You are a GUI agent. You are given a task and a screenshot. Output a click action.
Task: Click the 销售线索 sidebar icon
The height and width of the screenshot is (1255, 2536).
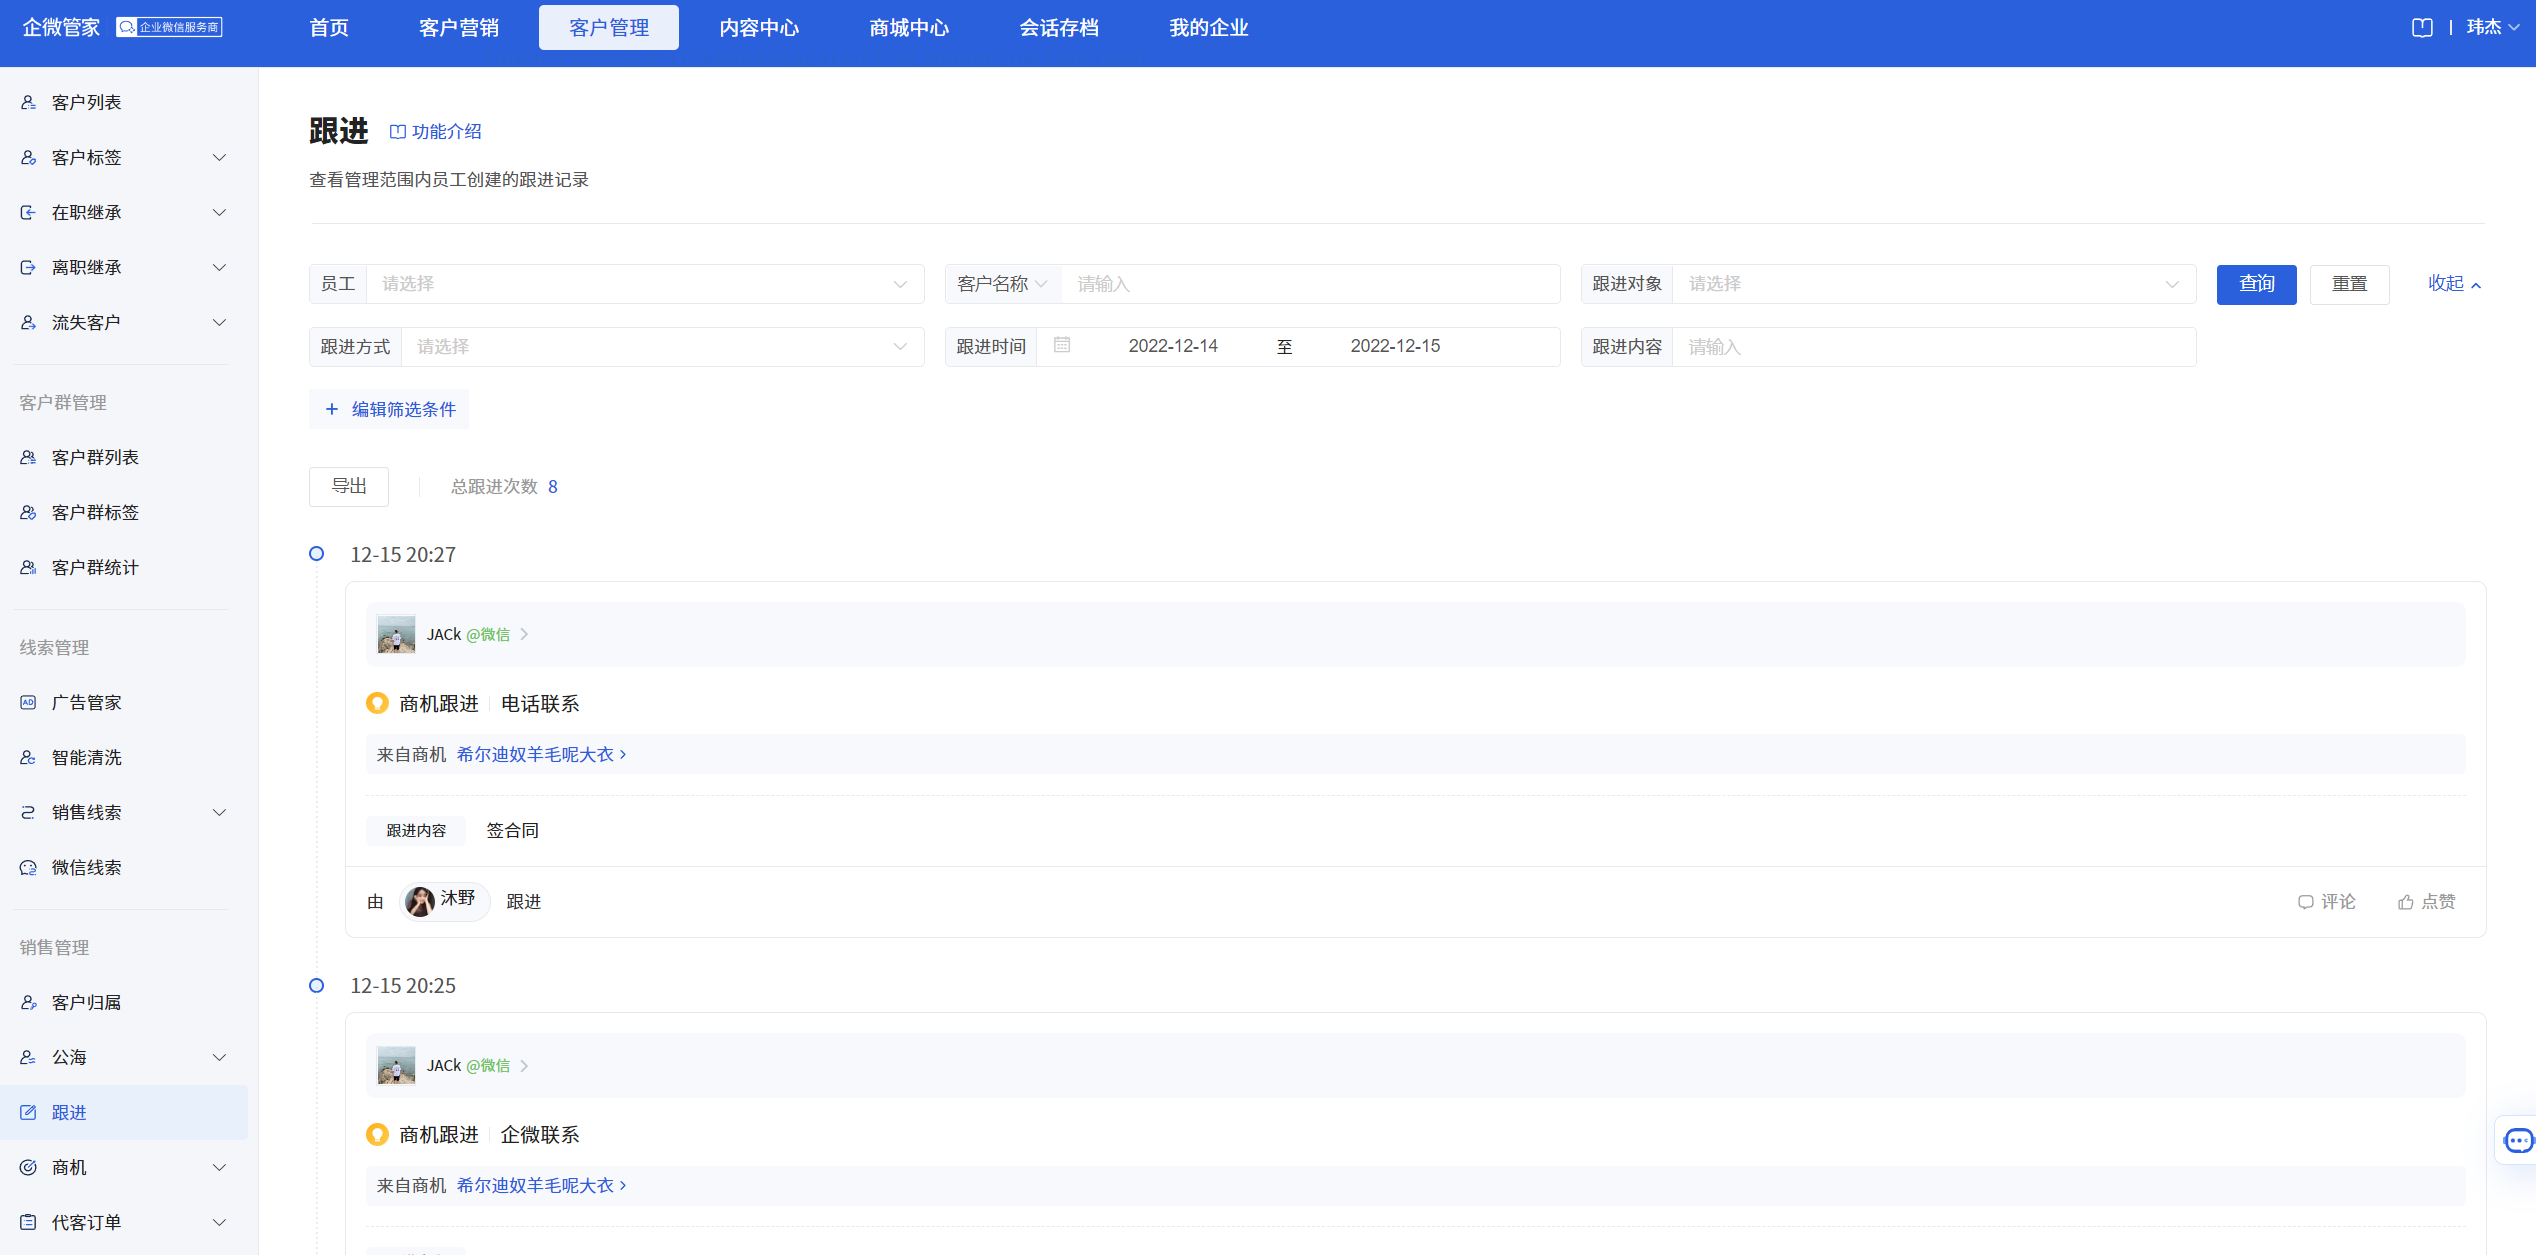[x=28, y=812]
